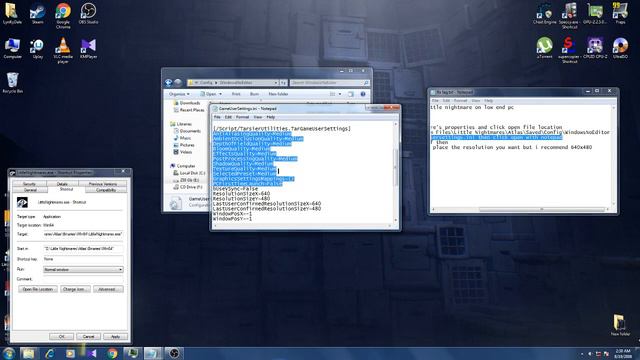Expand the Explorer address bar dropdown
Image resolution: width=640 pixels, height=360 pixels.
click(276, 83)
